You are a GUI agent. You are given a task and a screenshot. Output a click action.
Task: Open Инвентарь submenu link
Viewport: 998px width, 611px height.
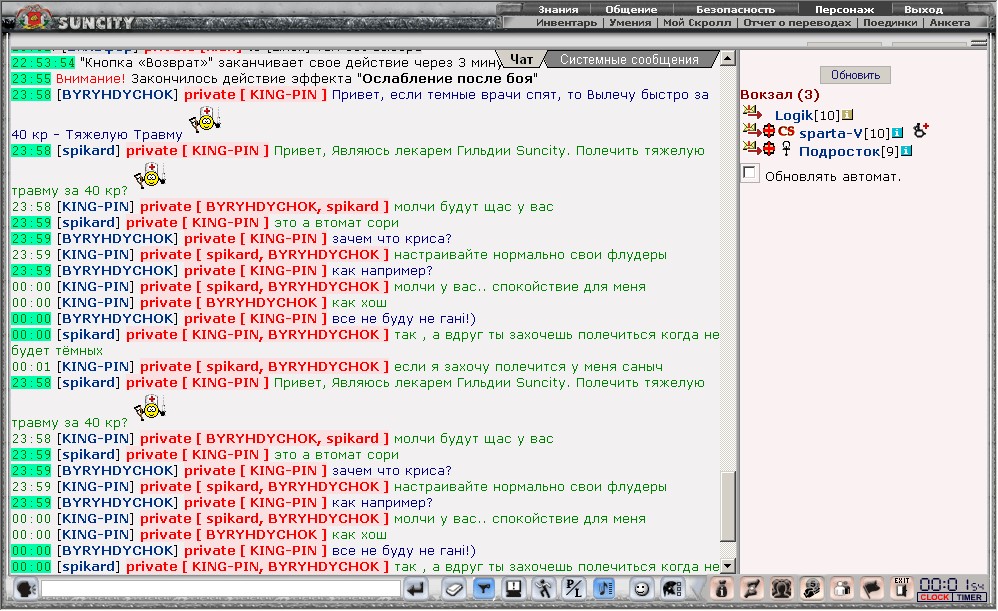(x=566, y=23)
